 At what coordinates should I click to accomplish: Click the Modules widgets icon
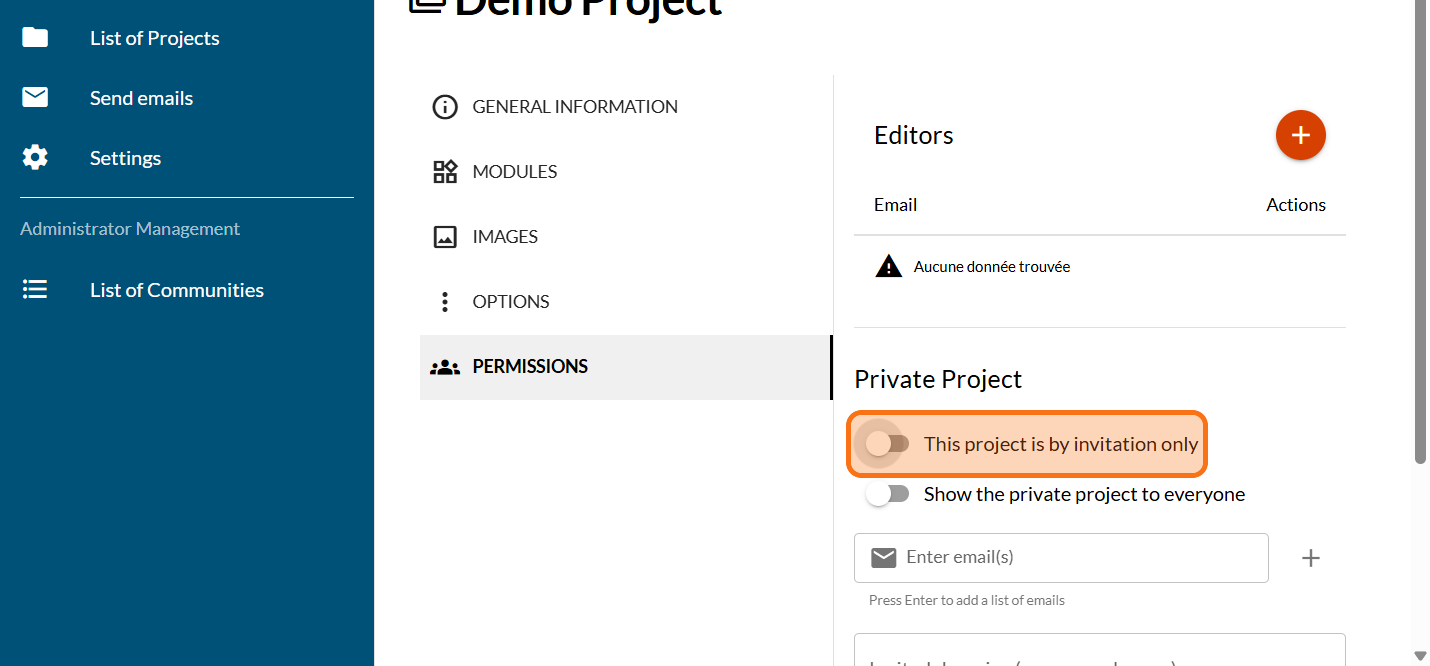444,172
